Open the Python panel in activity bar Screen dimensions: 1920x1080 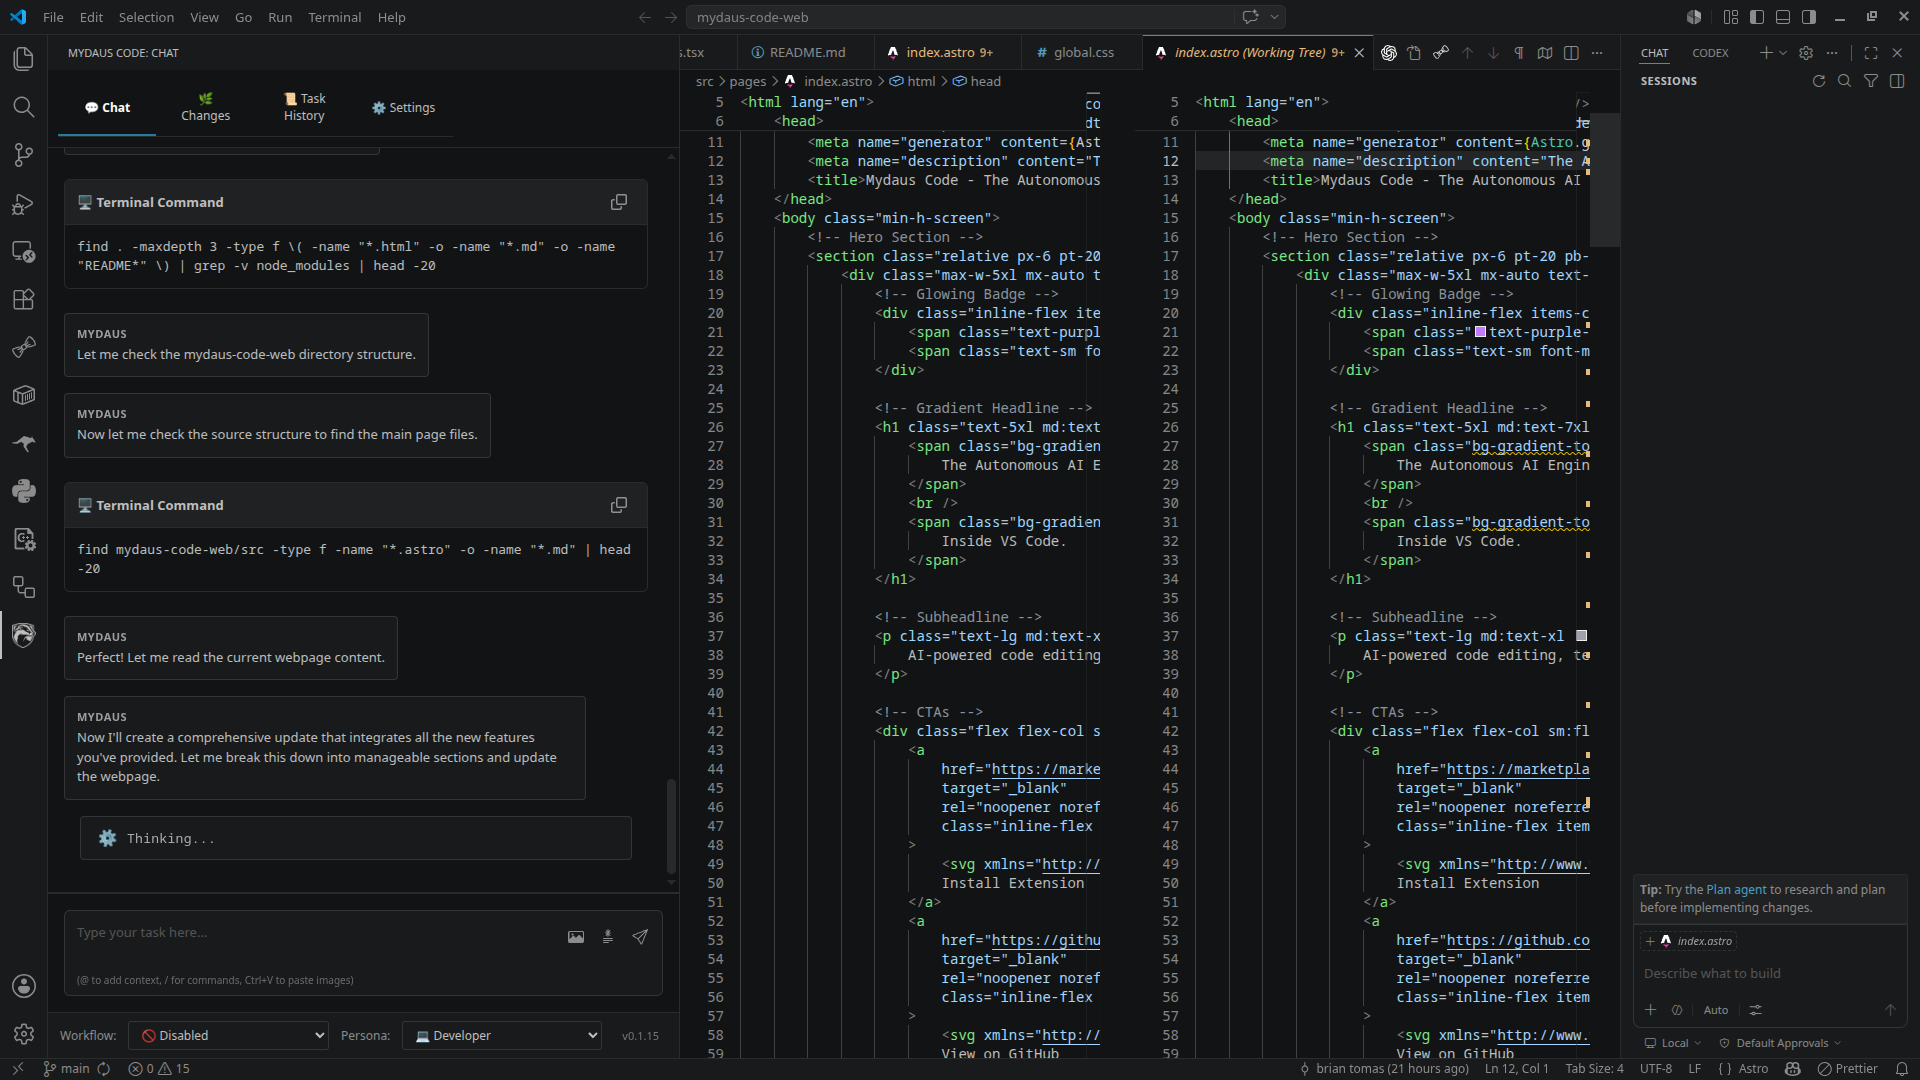click(23, 490)
